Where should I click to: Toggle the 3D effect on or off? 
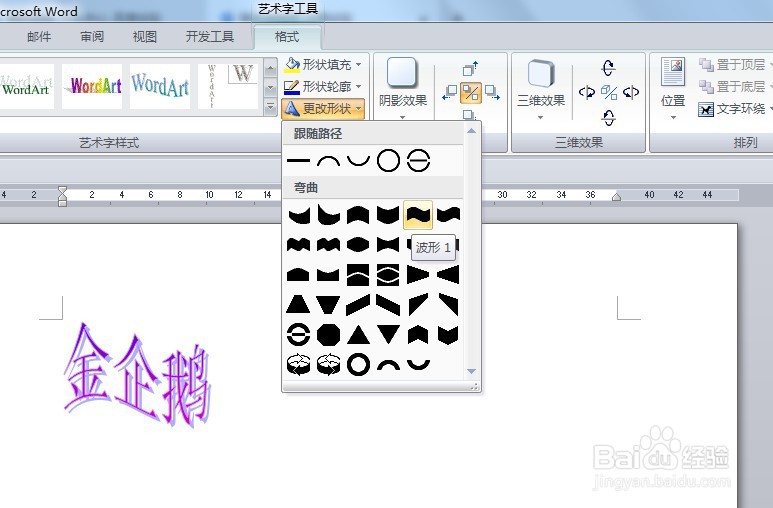[x=609, y=92]
